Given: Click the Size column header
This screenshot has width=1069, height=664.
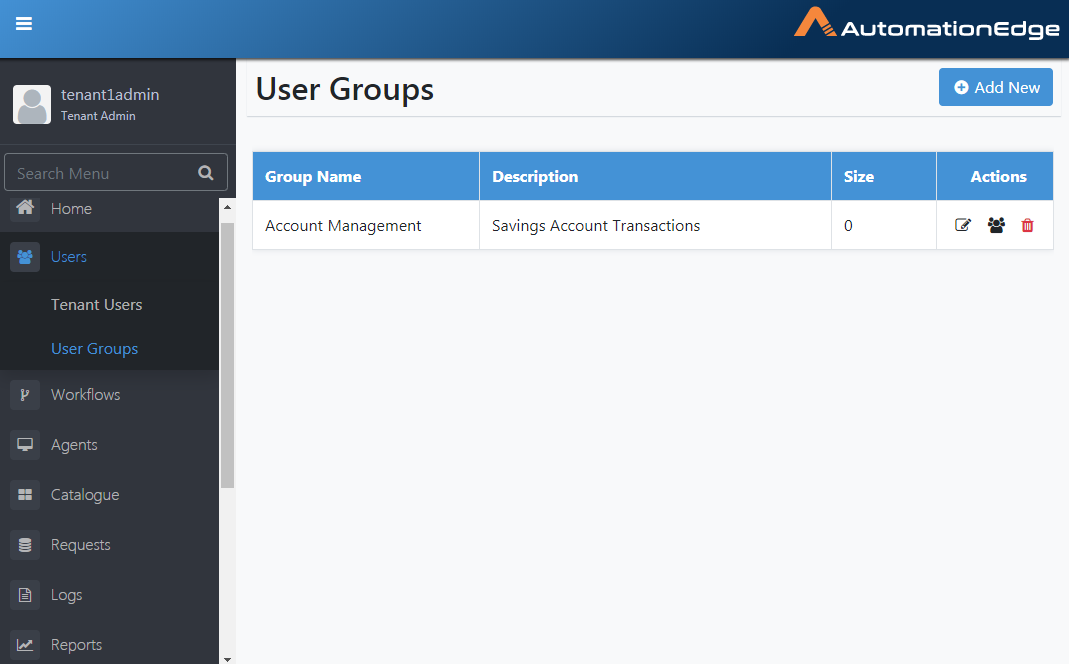Looking at the screenshot, I should pos(884,177).
